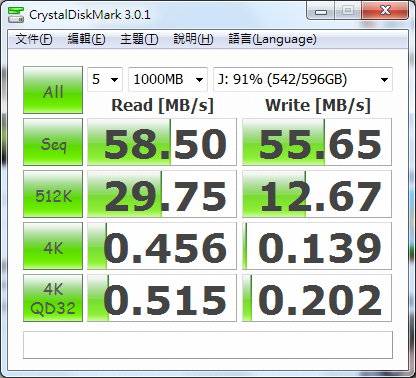The image size is (416, 378).
Task: Start the Seq sequential test
Action: click(x=53, y=142)
